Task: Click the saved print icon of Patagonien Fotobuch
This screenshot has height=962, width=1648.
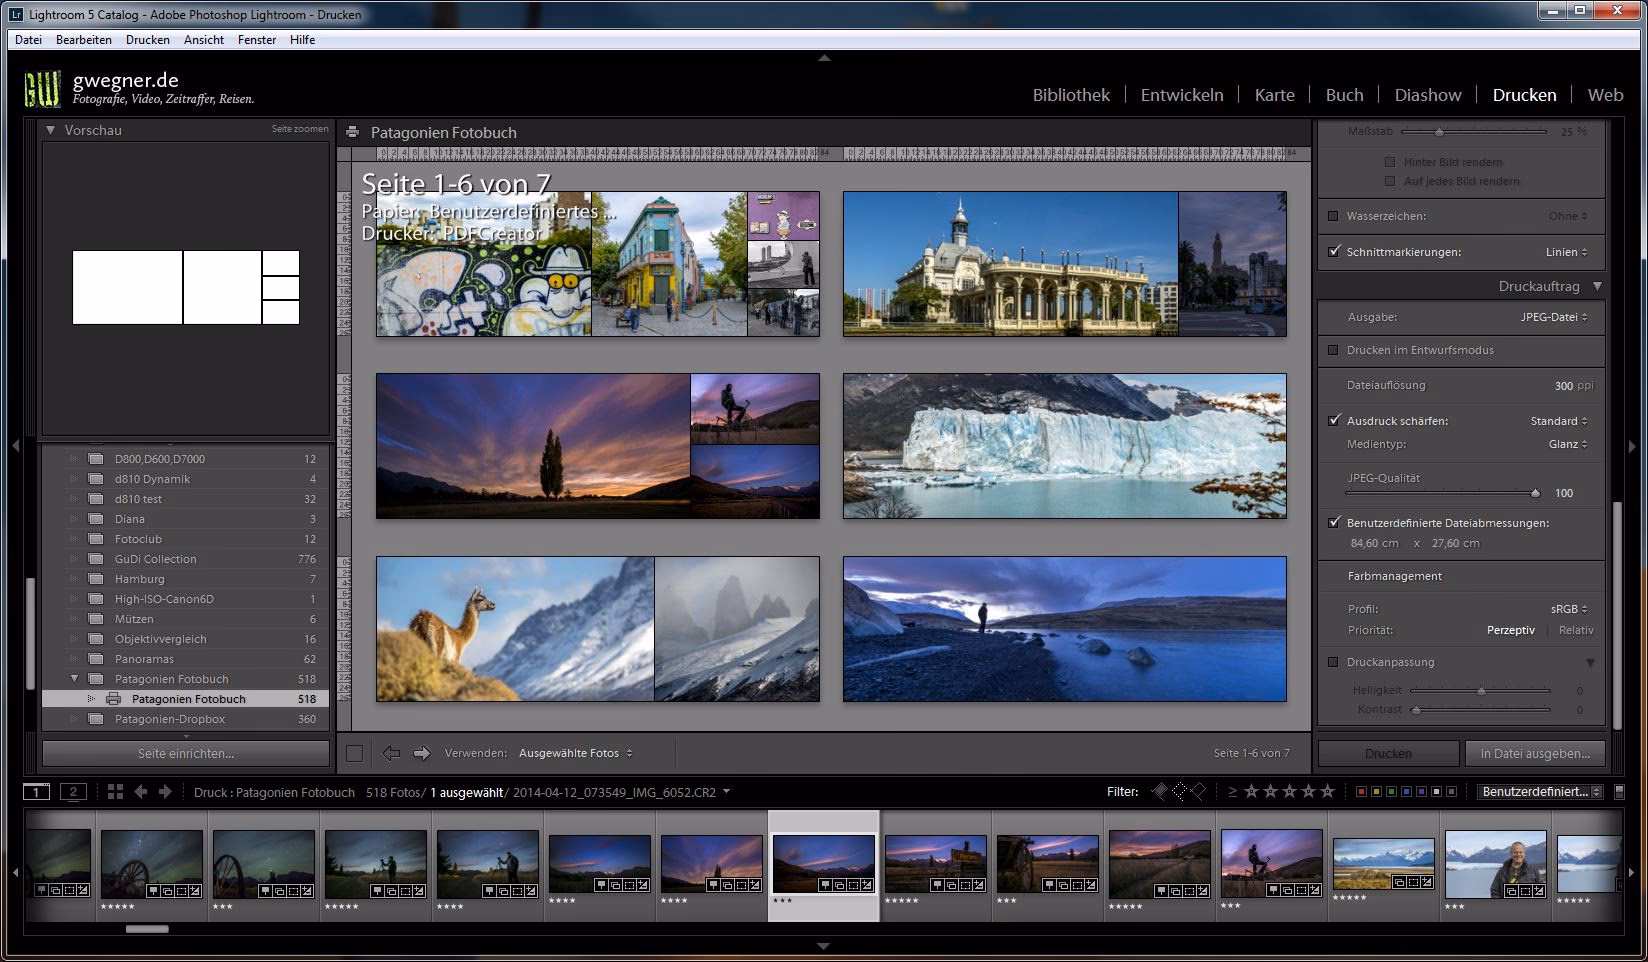Action: 113,699
